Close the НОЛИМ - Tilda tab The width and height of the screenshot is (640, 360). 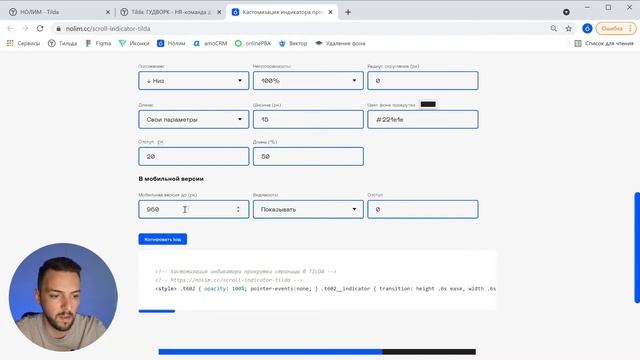click(108, 12)
